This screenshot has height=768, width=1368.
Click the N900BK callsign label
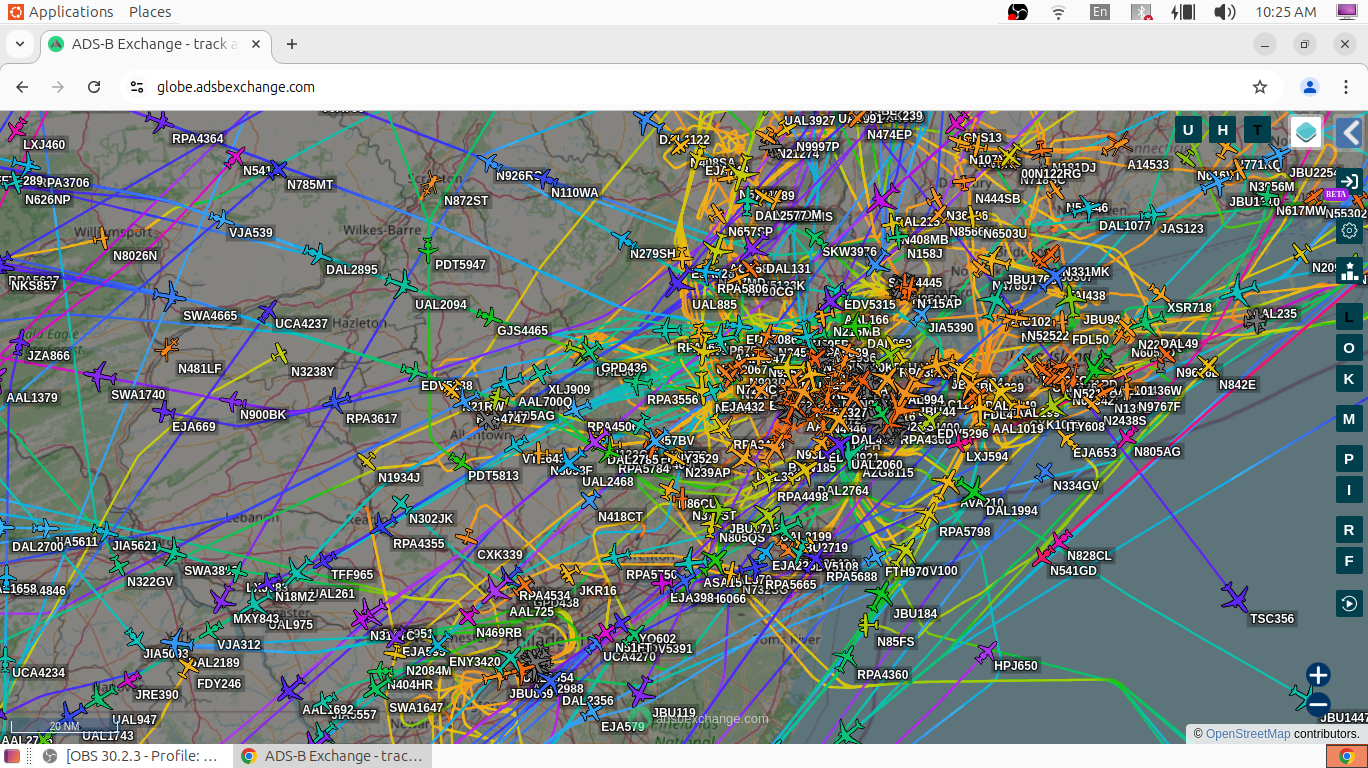click(263, 415)
